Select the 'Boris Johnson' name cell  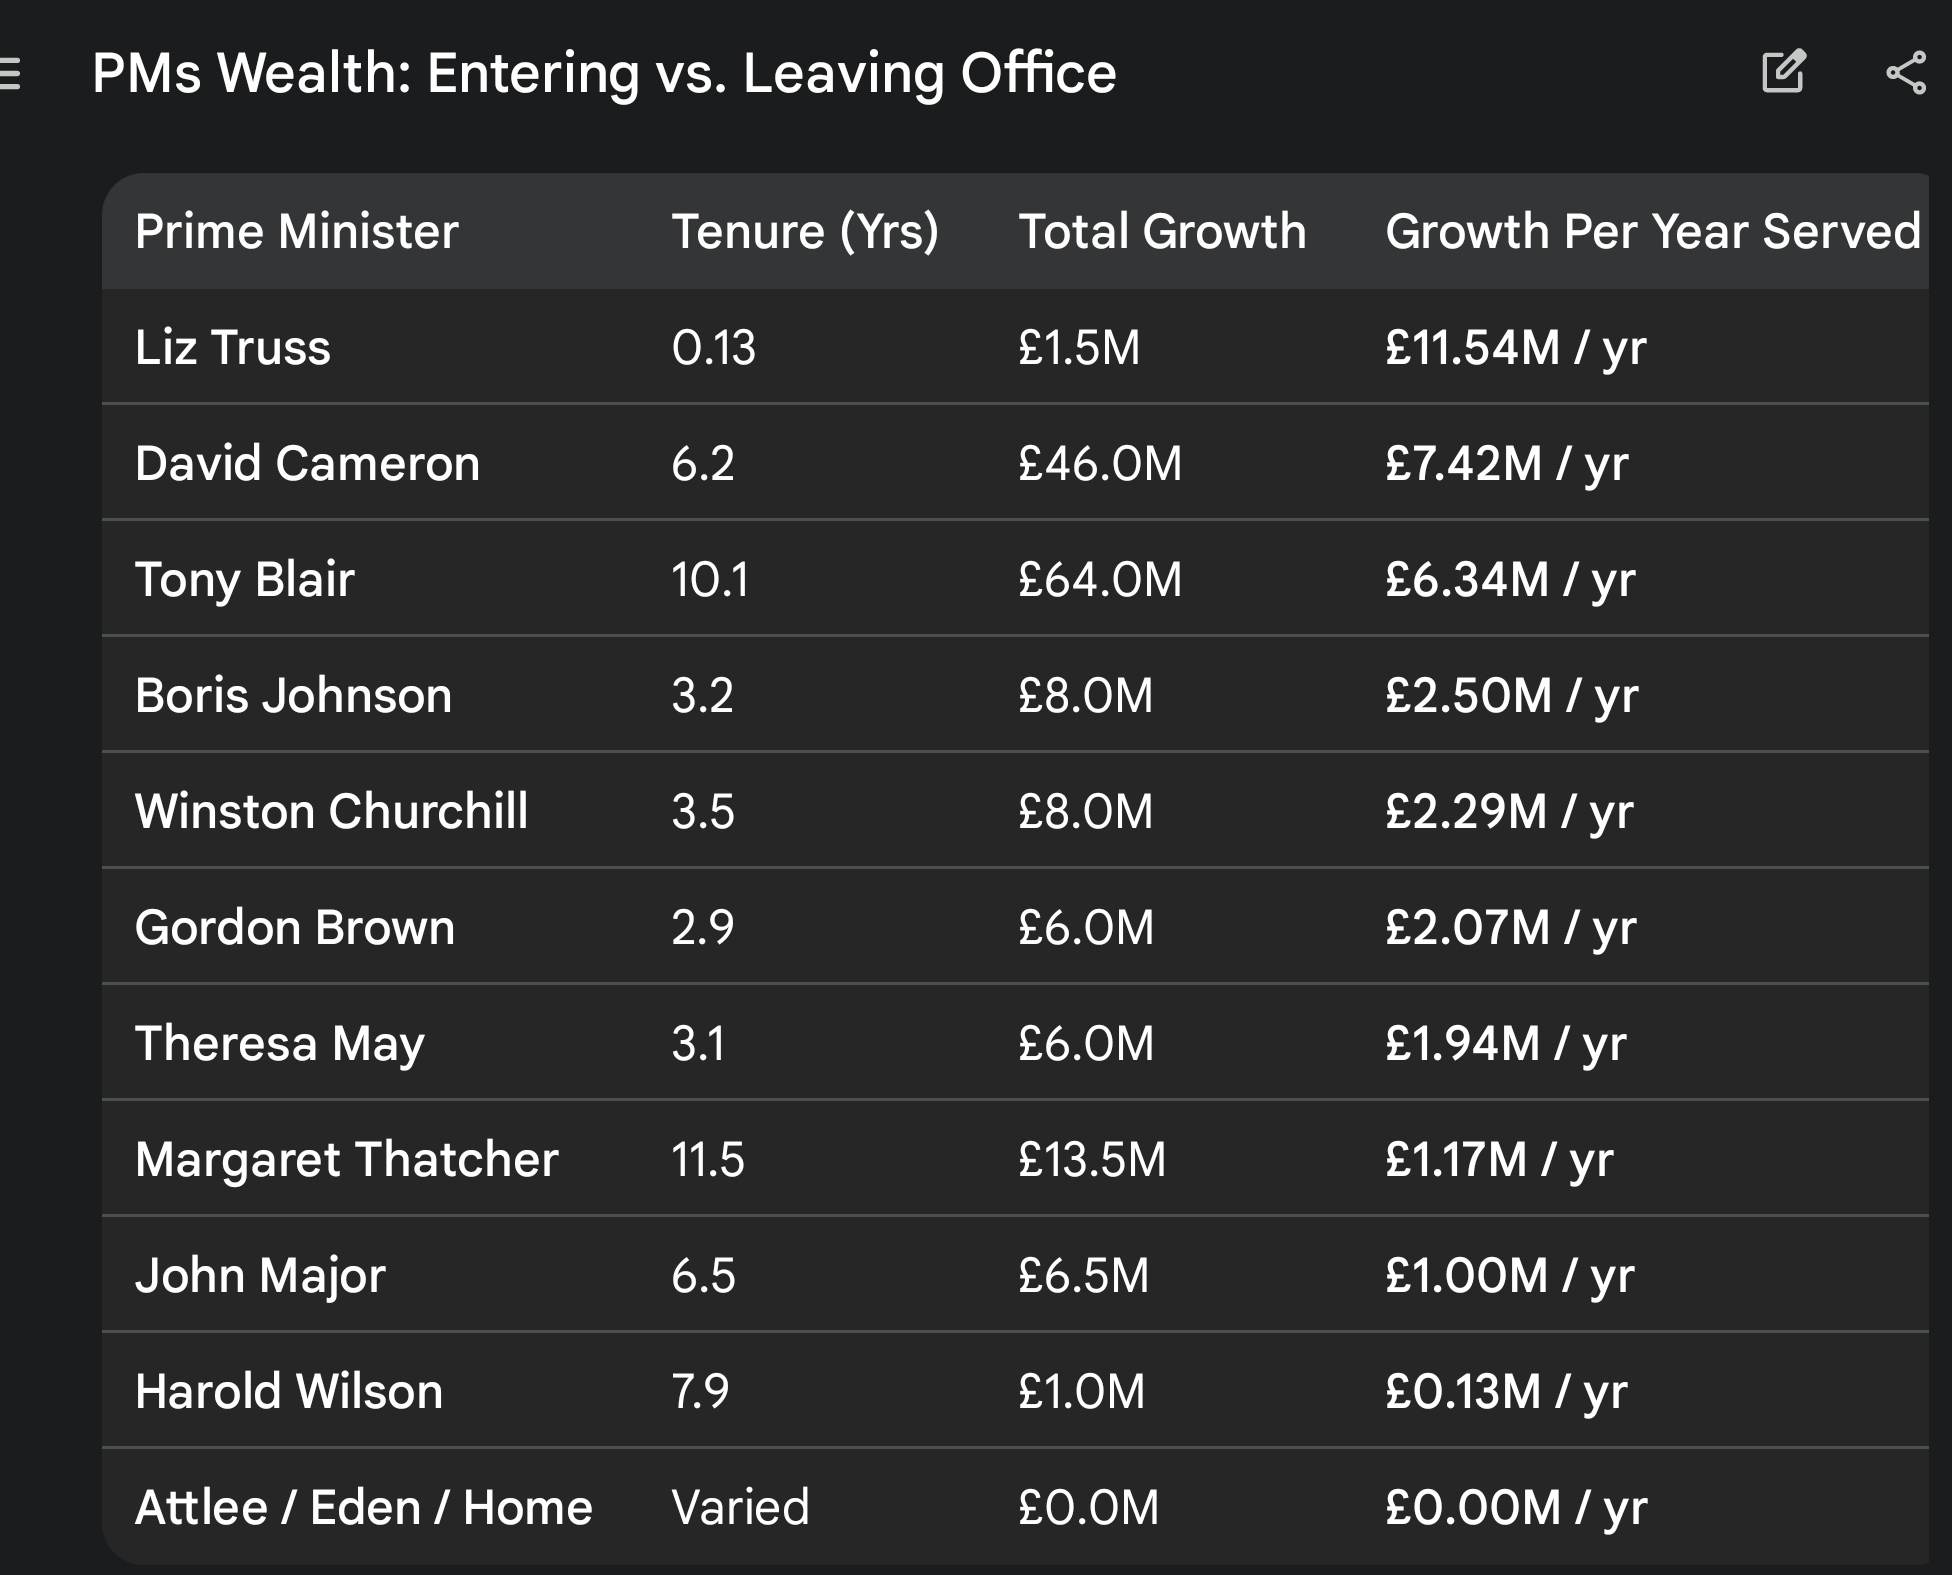[293, 696]
